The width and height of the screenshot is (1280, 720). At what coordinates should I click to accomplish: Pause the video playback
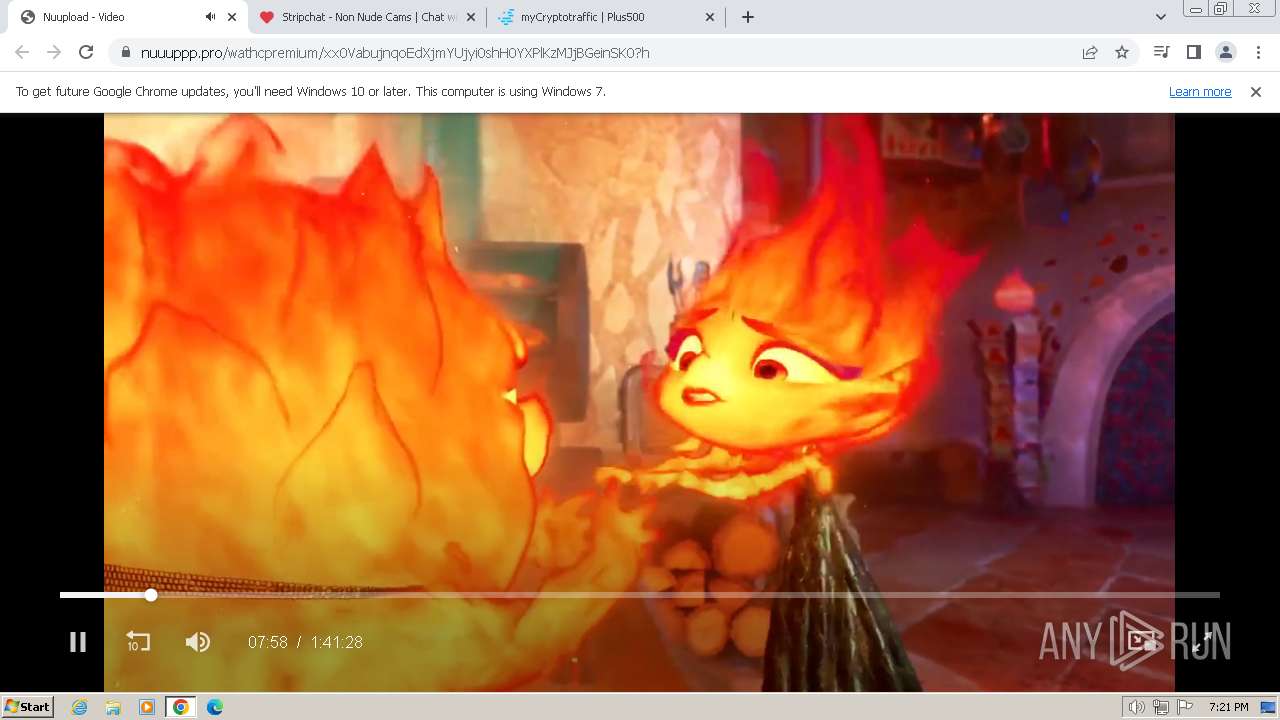pyautogui.click(x=78, y=642)
